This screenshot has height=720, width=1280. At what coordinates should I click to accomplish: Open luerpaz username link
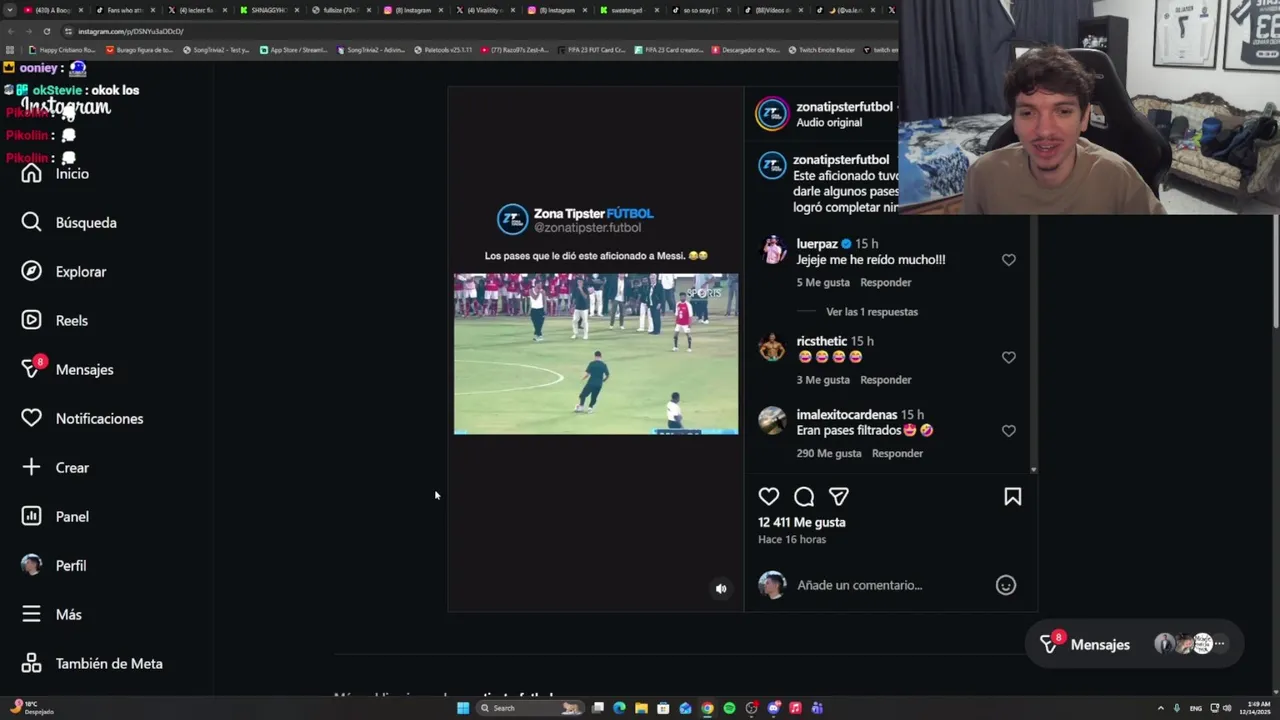pos(817,244)
